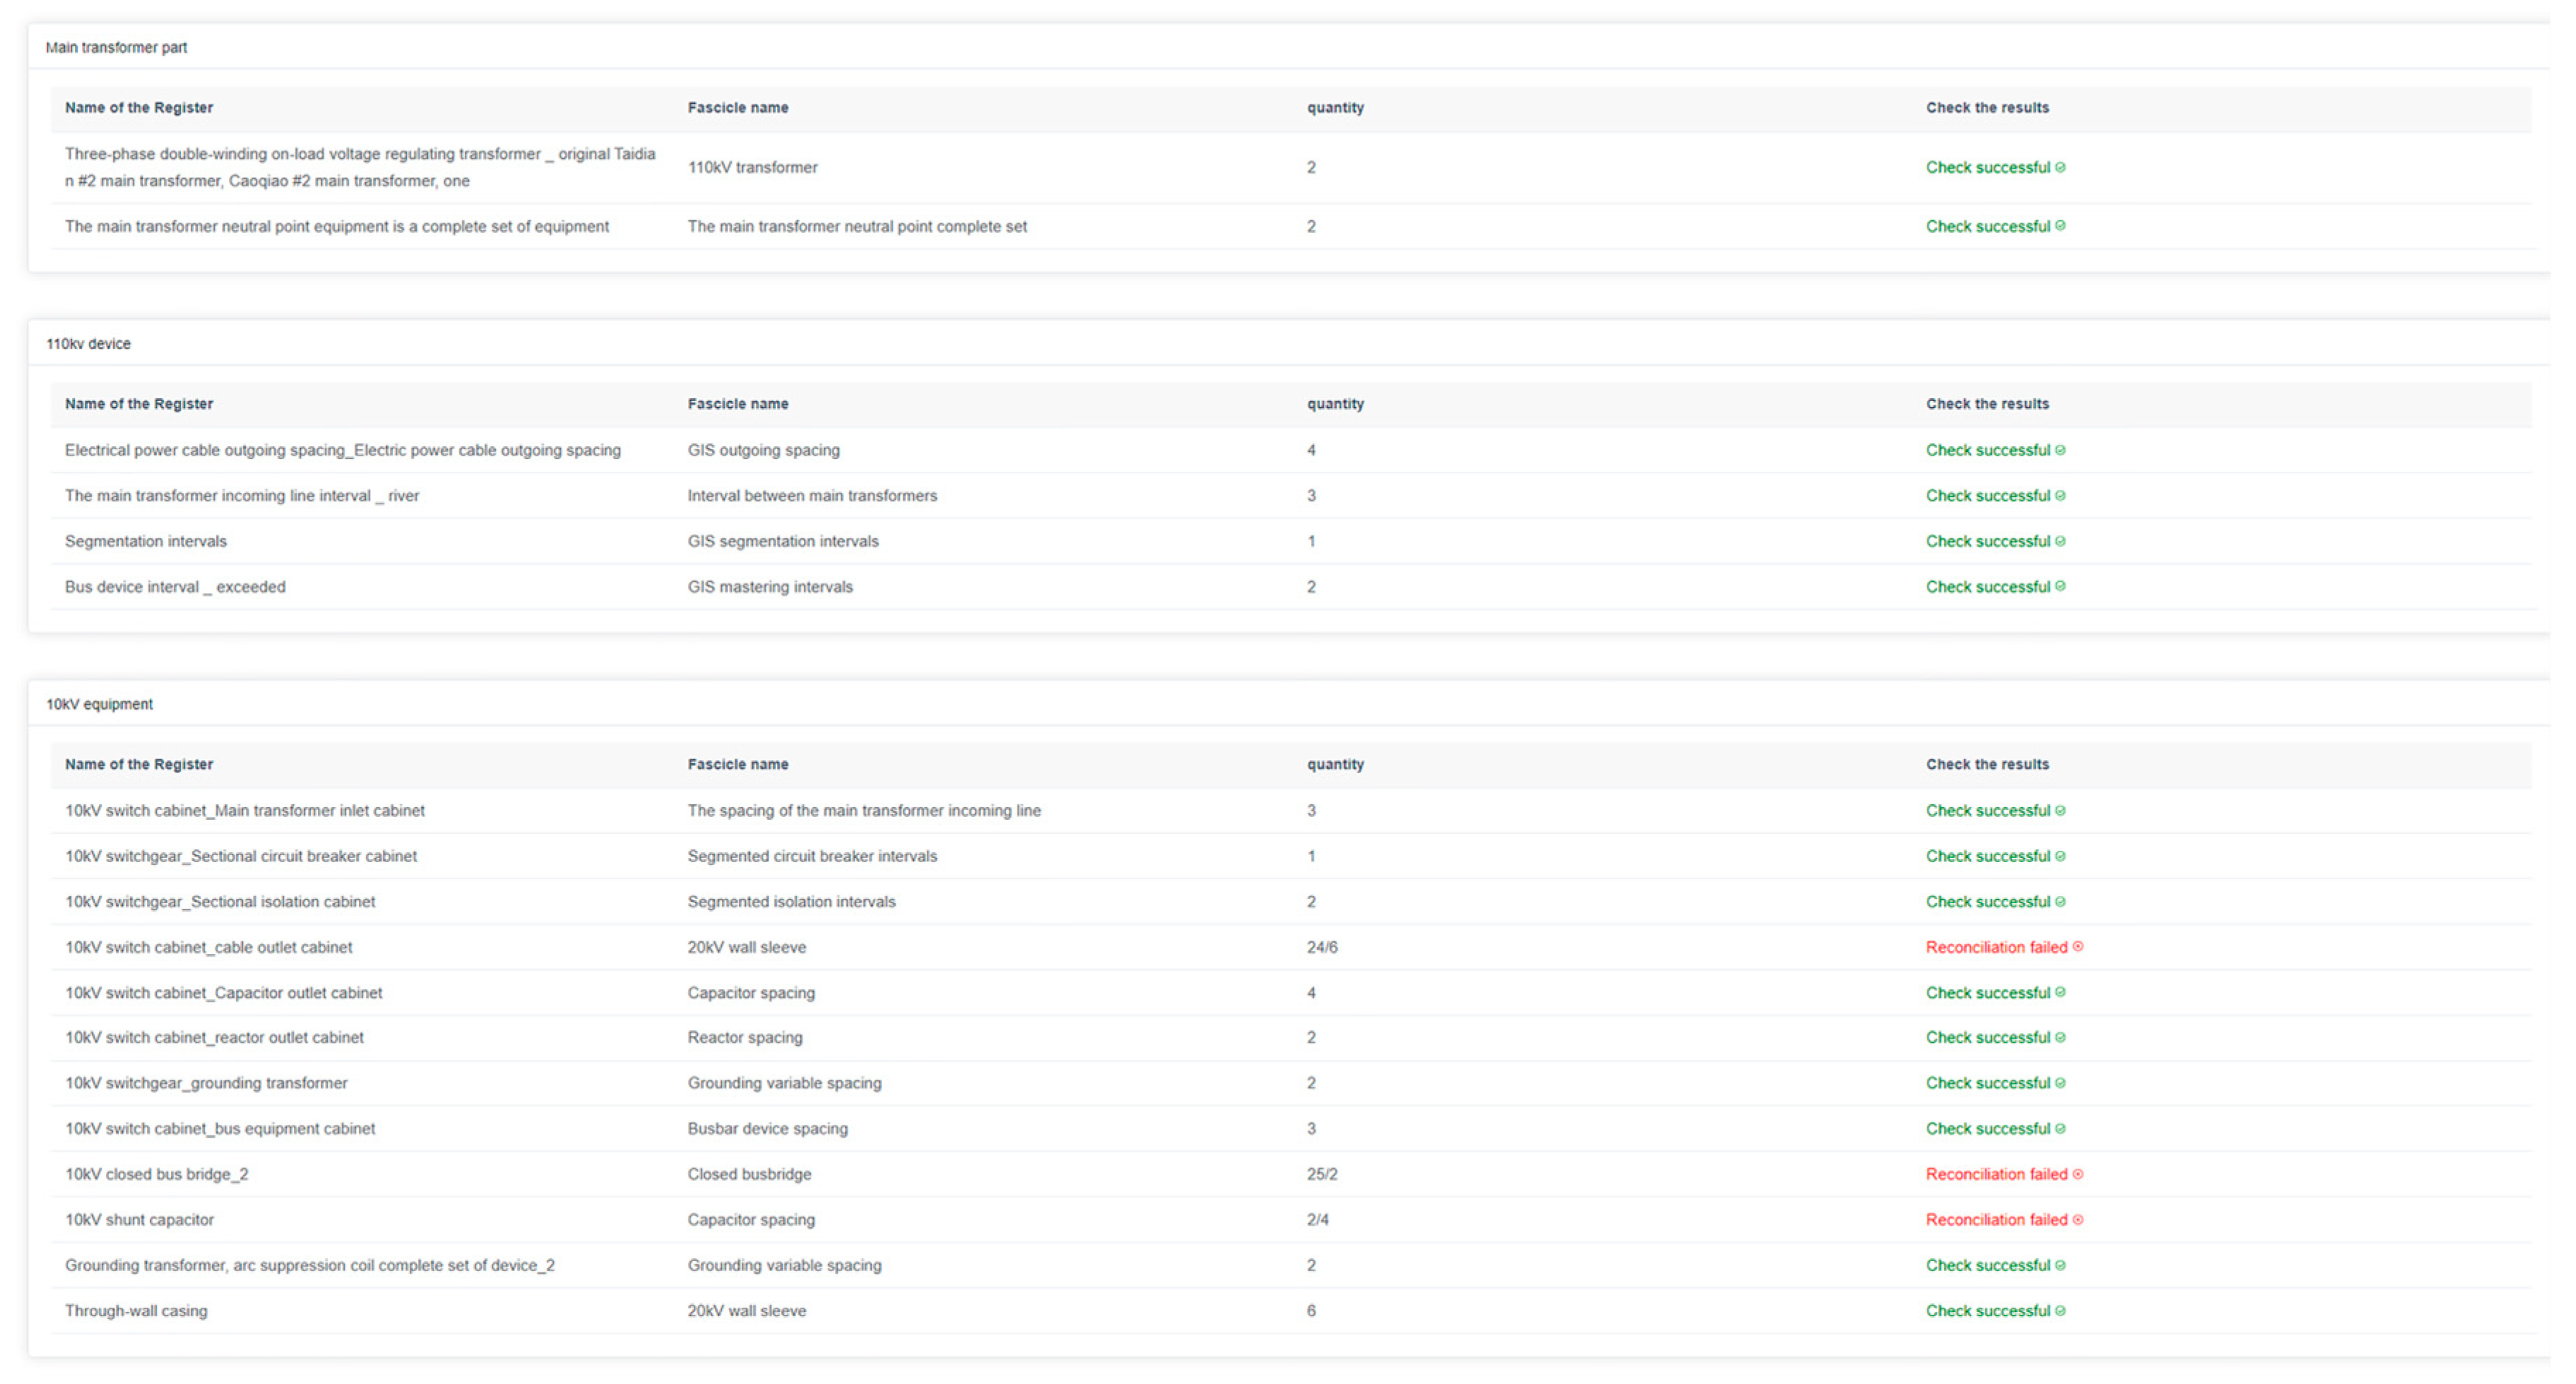Click red failed icon for 10kV shunt capacitor row
Screen dimensions: 2576x1384
pyautogui.click(x=2078, y=1219)
